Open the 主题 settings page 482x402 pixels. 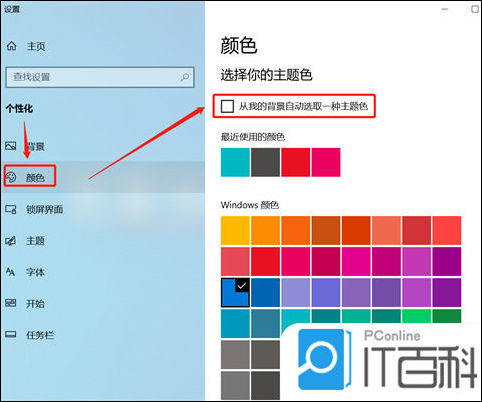(x=35, y=241)
